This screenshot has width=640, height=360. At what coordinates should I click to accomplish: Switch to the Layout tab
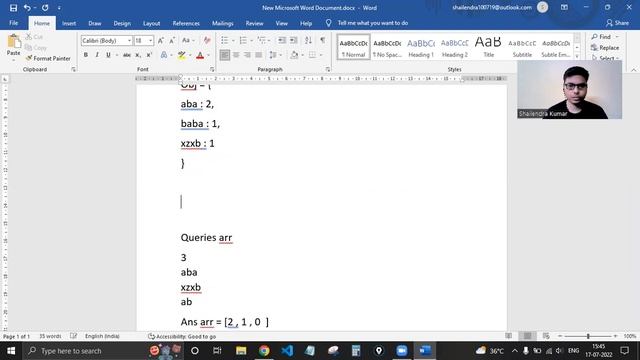point(151,23)
